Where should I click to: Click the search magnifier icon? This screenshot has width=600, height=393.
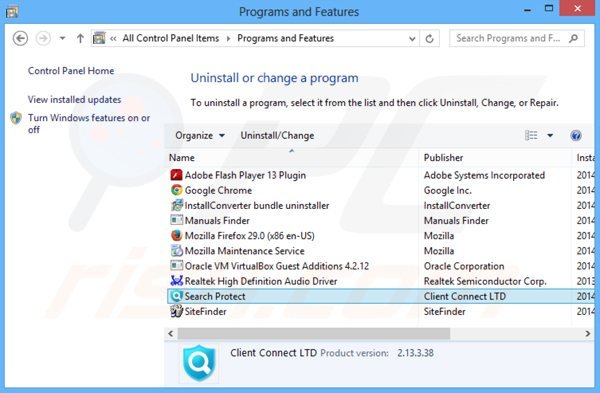pyautogui.click(x=573, y=38)
